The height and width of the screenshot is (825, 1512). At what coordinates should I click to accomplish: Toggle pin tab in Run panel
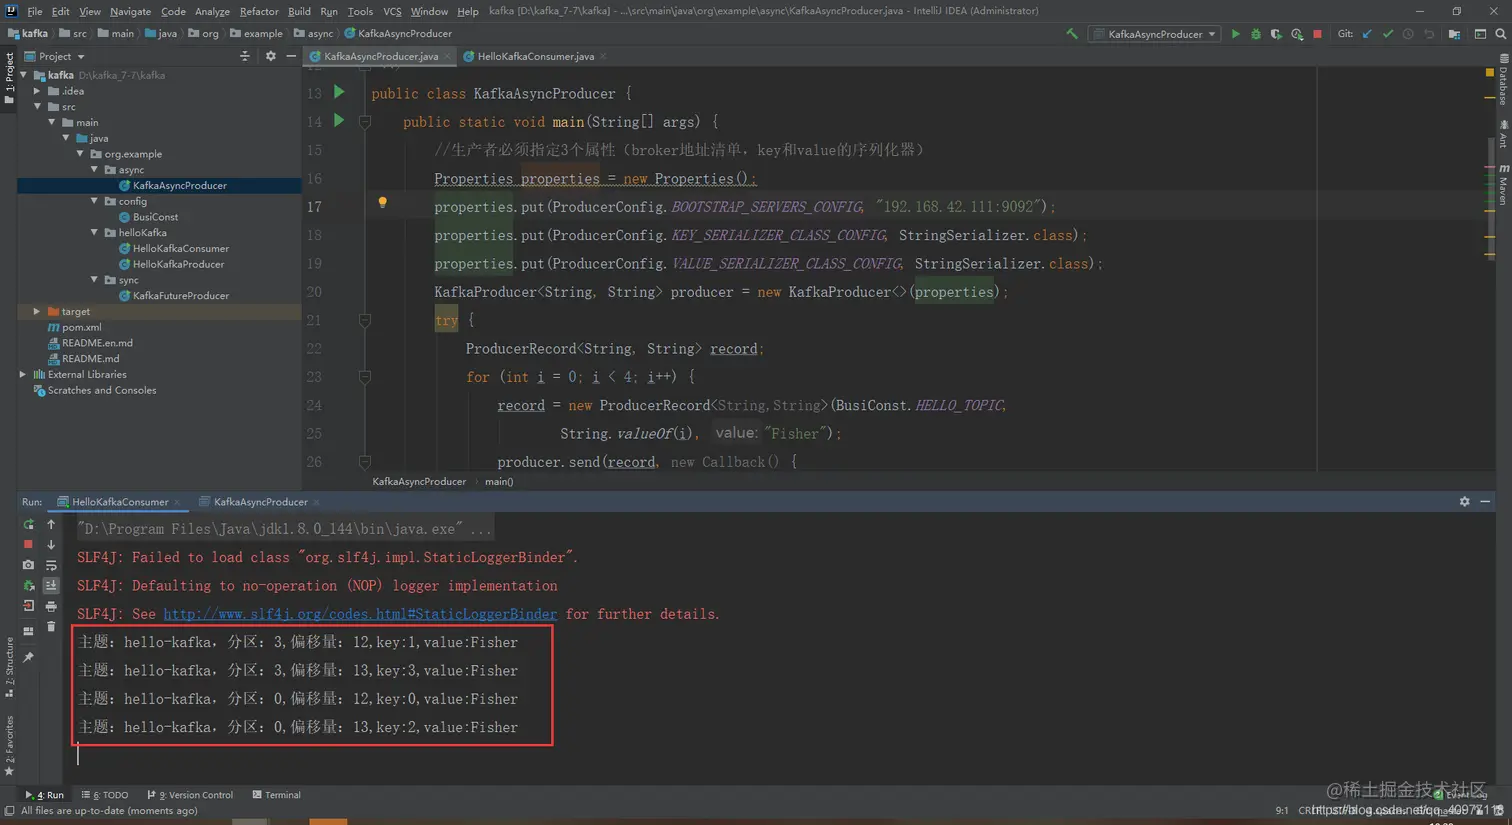coord(28,657)
